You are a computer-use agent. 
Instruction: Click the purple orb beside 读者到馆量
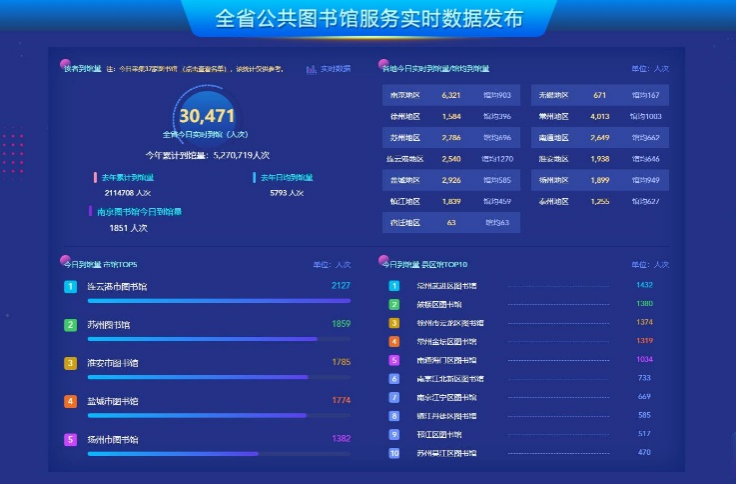pos(65,65)
